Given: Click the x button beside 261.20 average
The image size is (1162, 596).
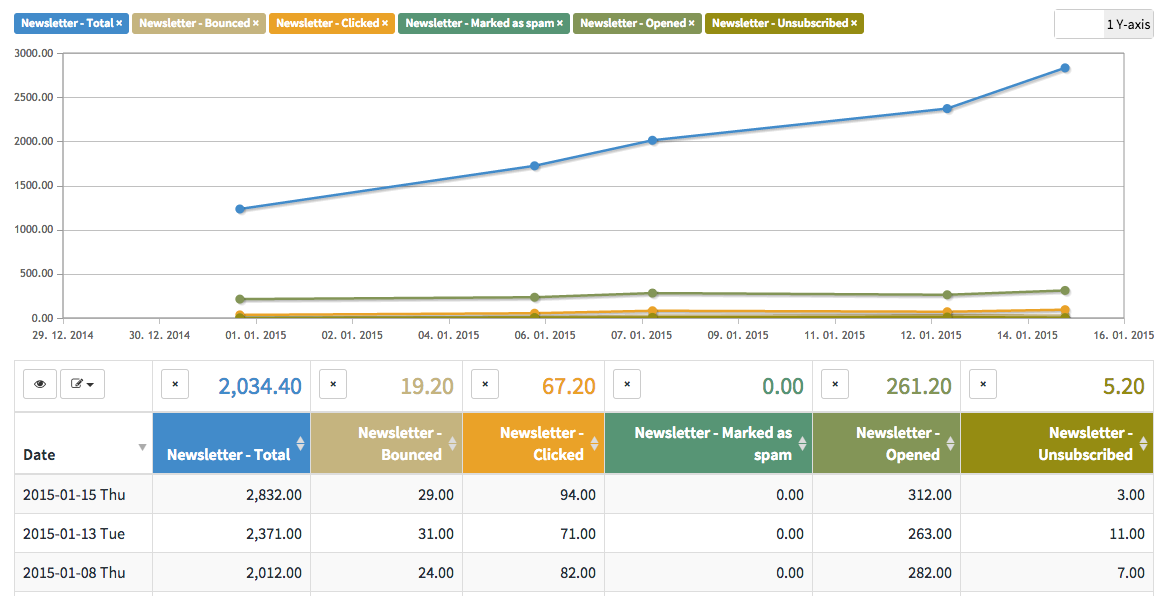Looking at the screenshot, I should pos(835,384).
